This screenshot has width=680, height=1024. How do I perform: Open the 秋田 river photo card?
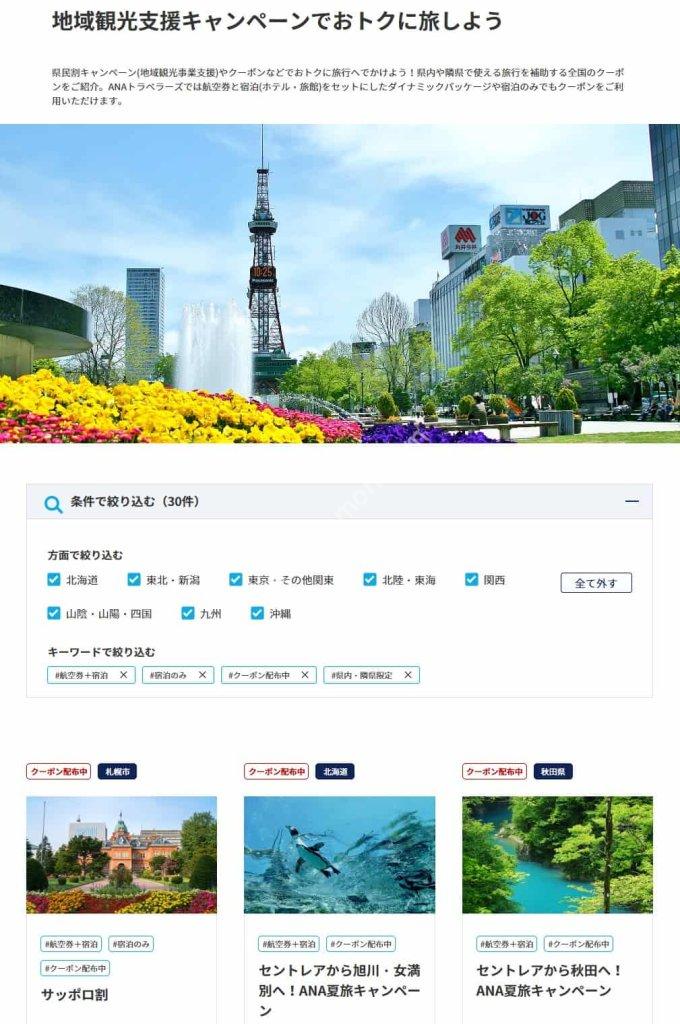(557, 854)
